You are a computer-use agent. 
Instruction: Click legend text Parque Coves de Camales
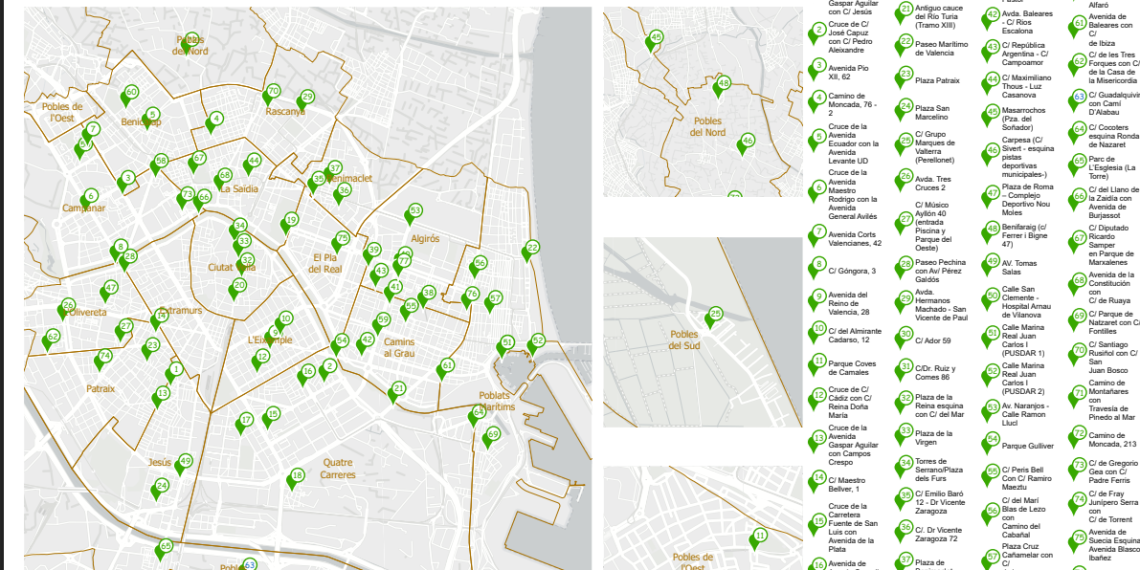[x=852, y=368]
